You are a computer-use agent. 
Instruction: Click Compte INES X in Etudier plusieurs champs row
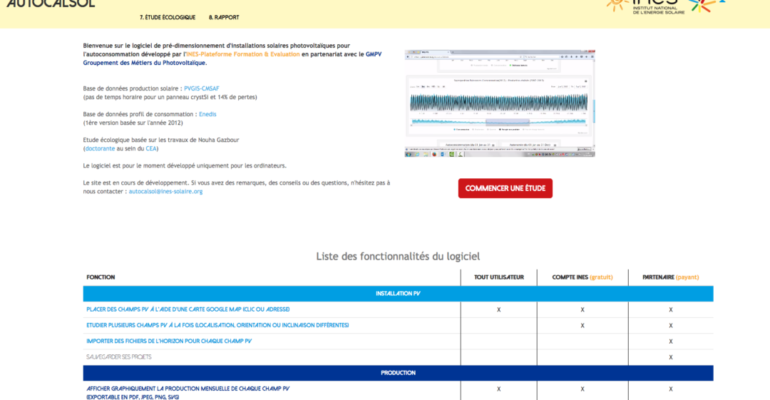click(x=582, y=325)
